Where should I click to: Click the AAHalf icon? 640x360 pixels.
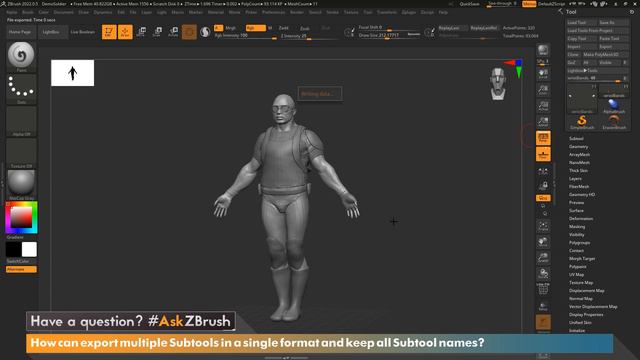click(x=543, y=122)
